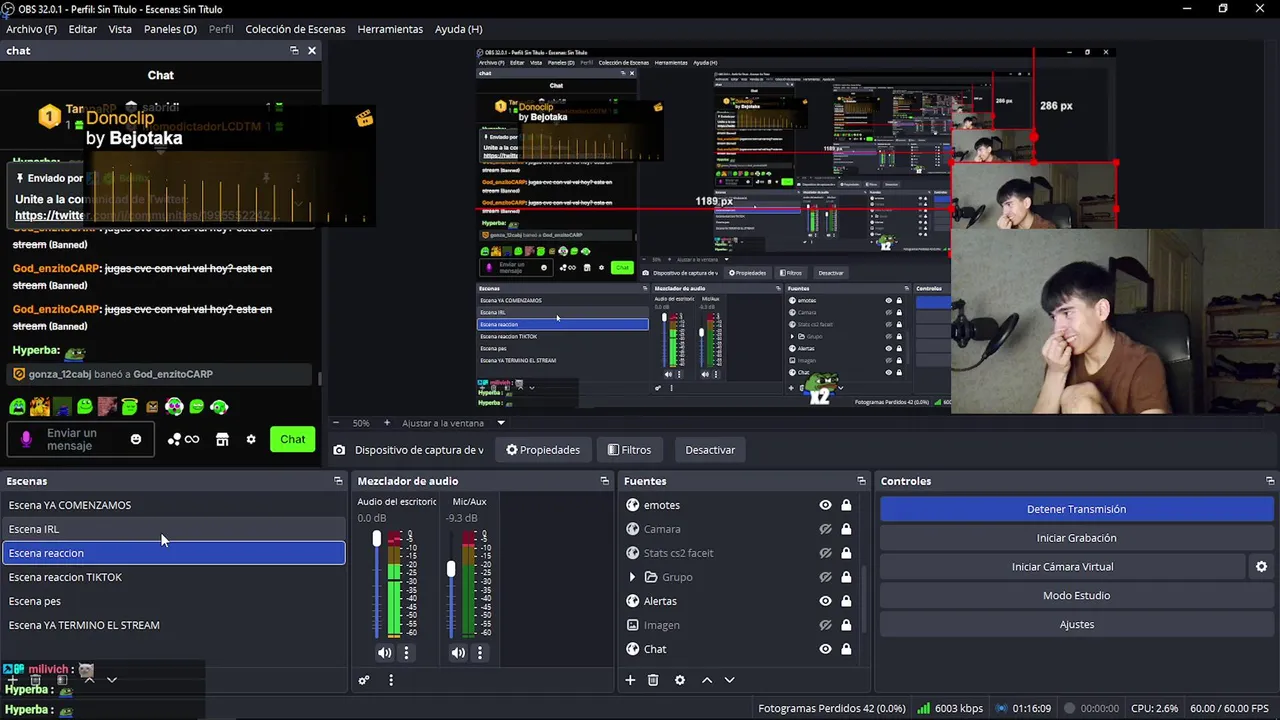This screenshot has height=720, width=1280.
Task: Move source up in Fuentes list
Action: pyautogui.click(x=707, y=680)
